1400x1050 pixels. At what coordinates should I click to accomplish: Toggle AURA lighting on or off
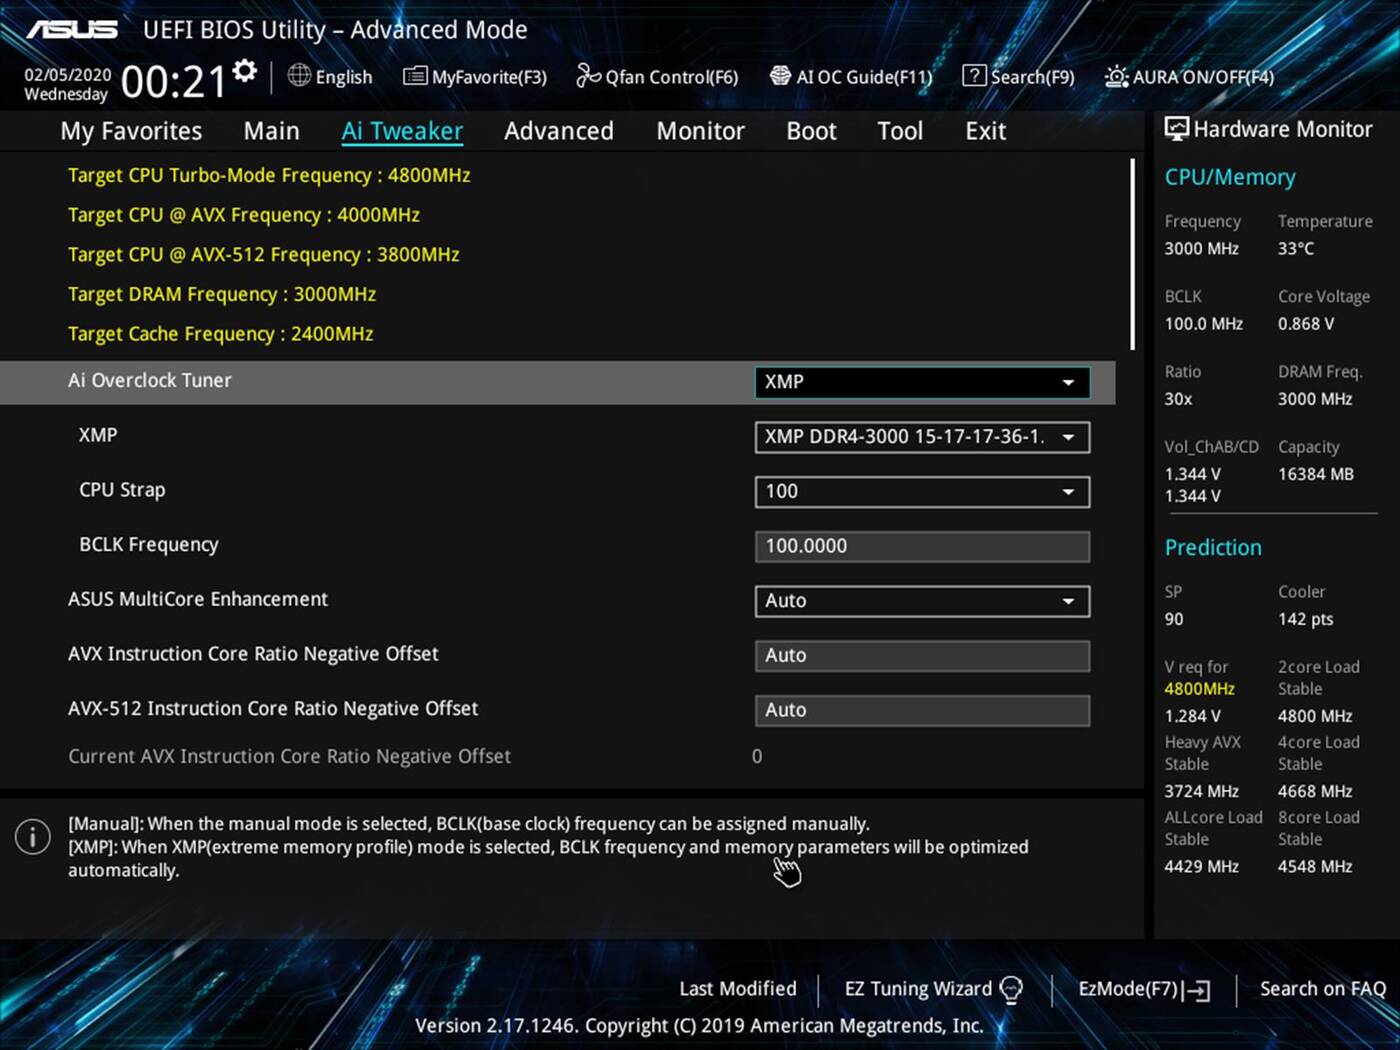(1189, 76)
